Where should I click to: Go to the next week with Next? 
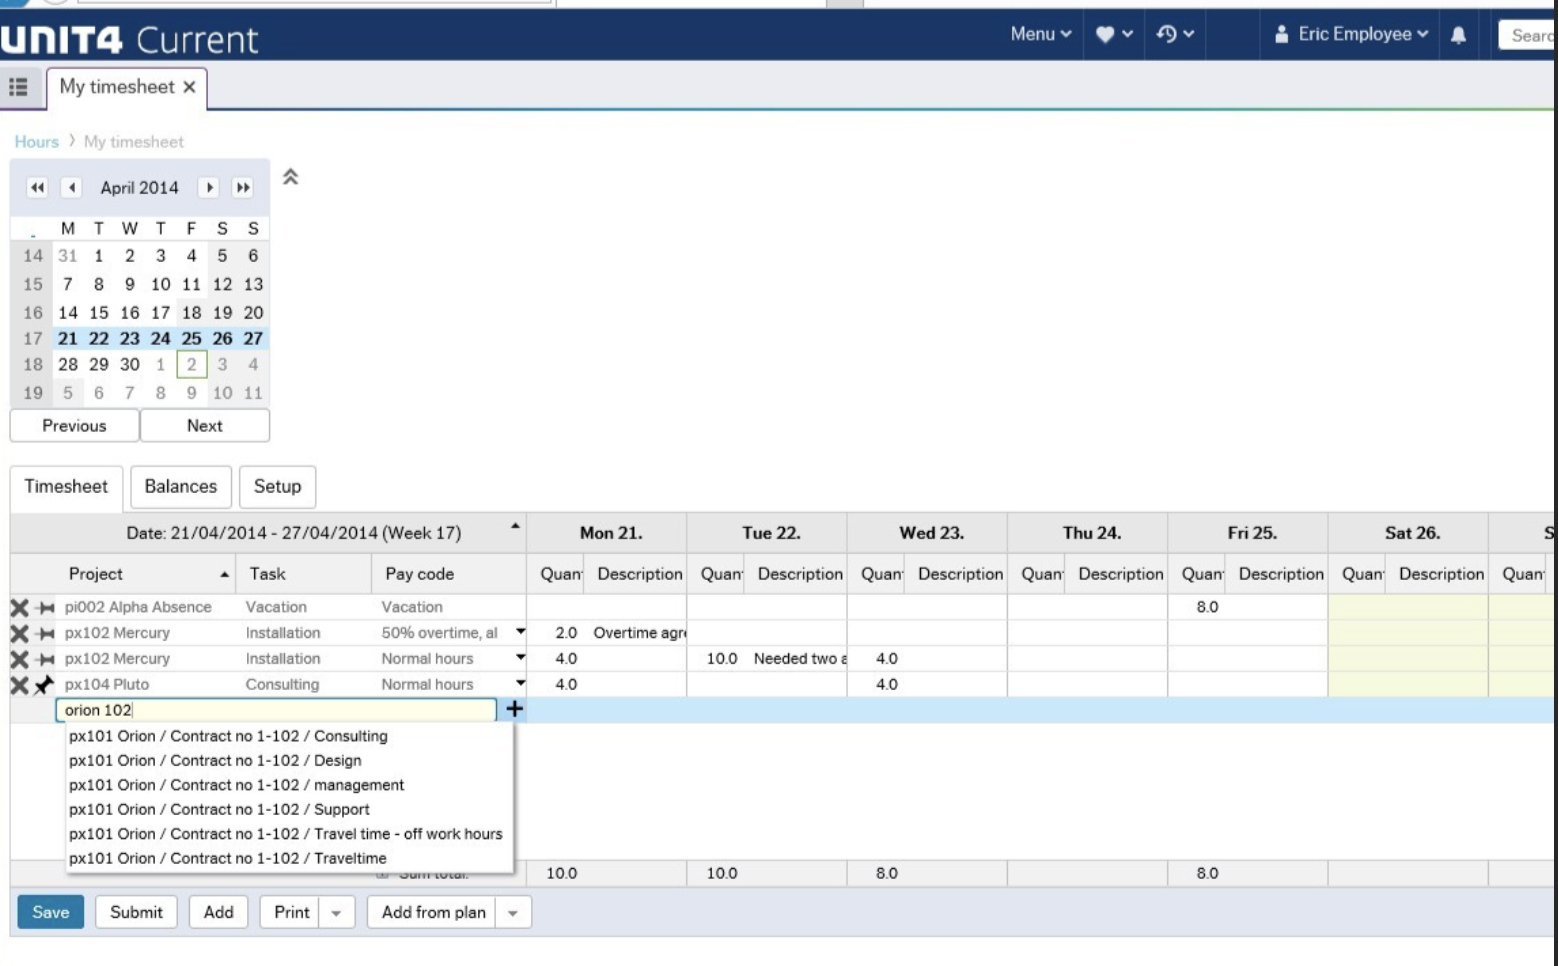tap(204, 425)
